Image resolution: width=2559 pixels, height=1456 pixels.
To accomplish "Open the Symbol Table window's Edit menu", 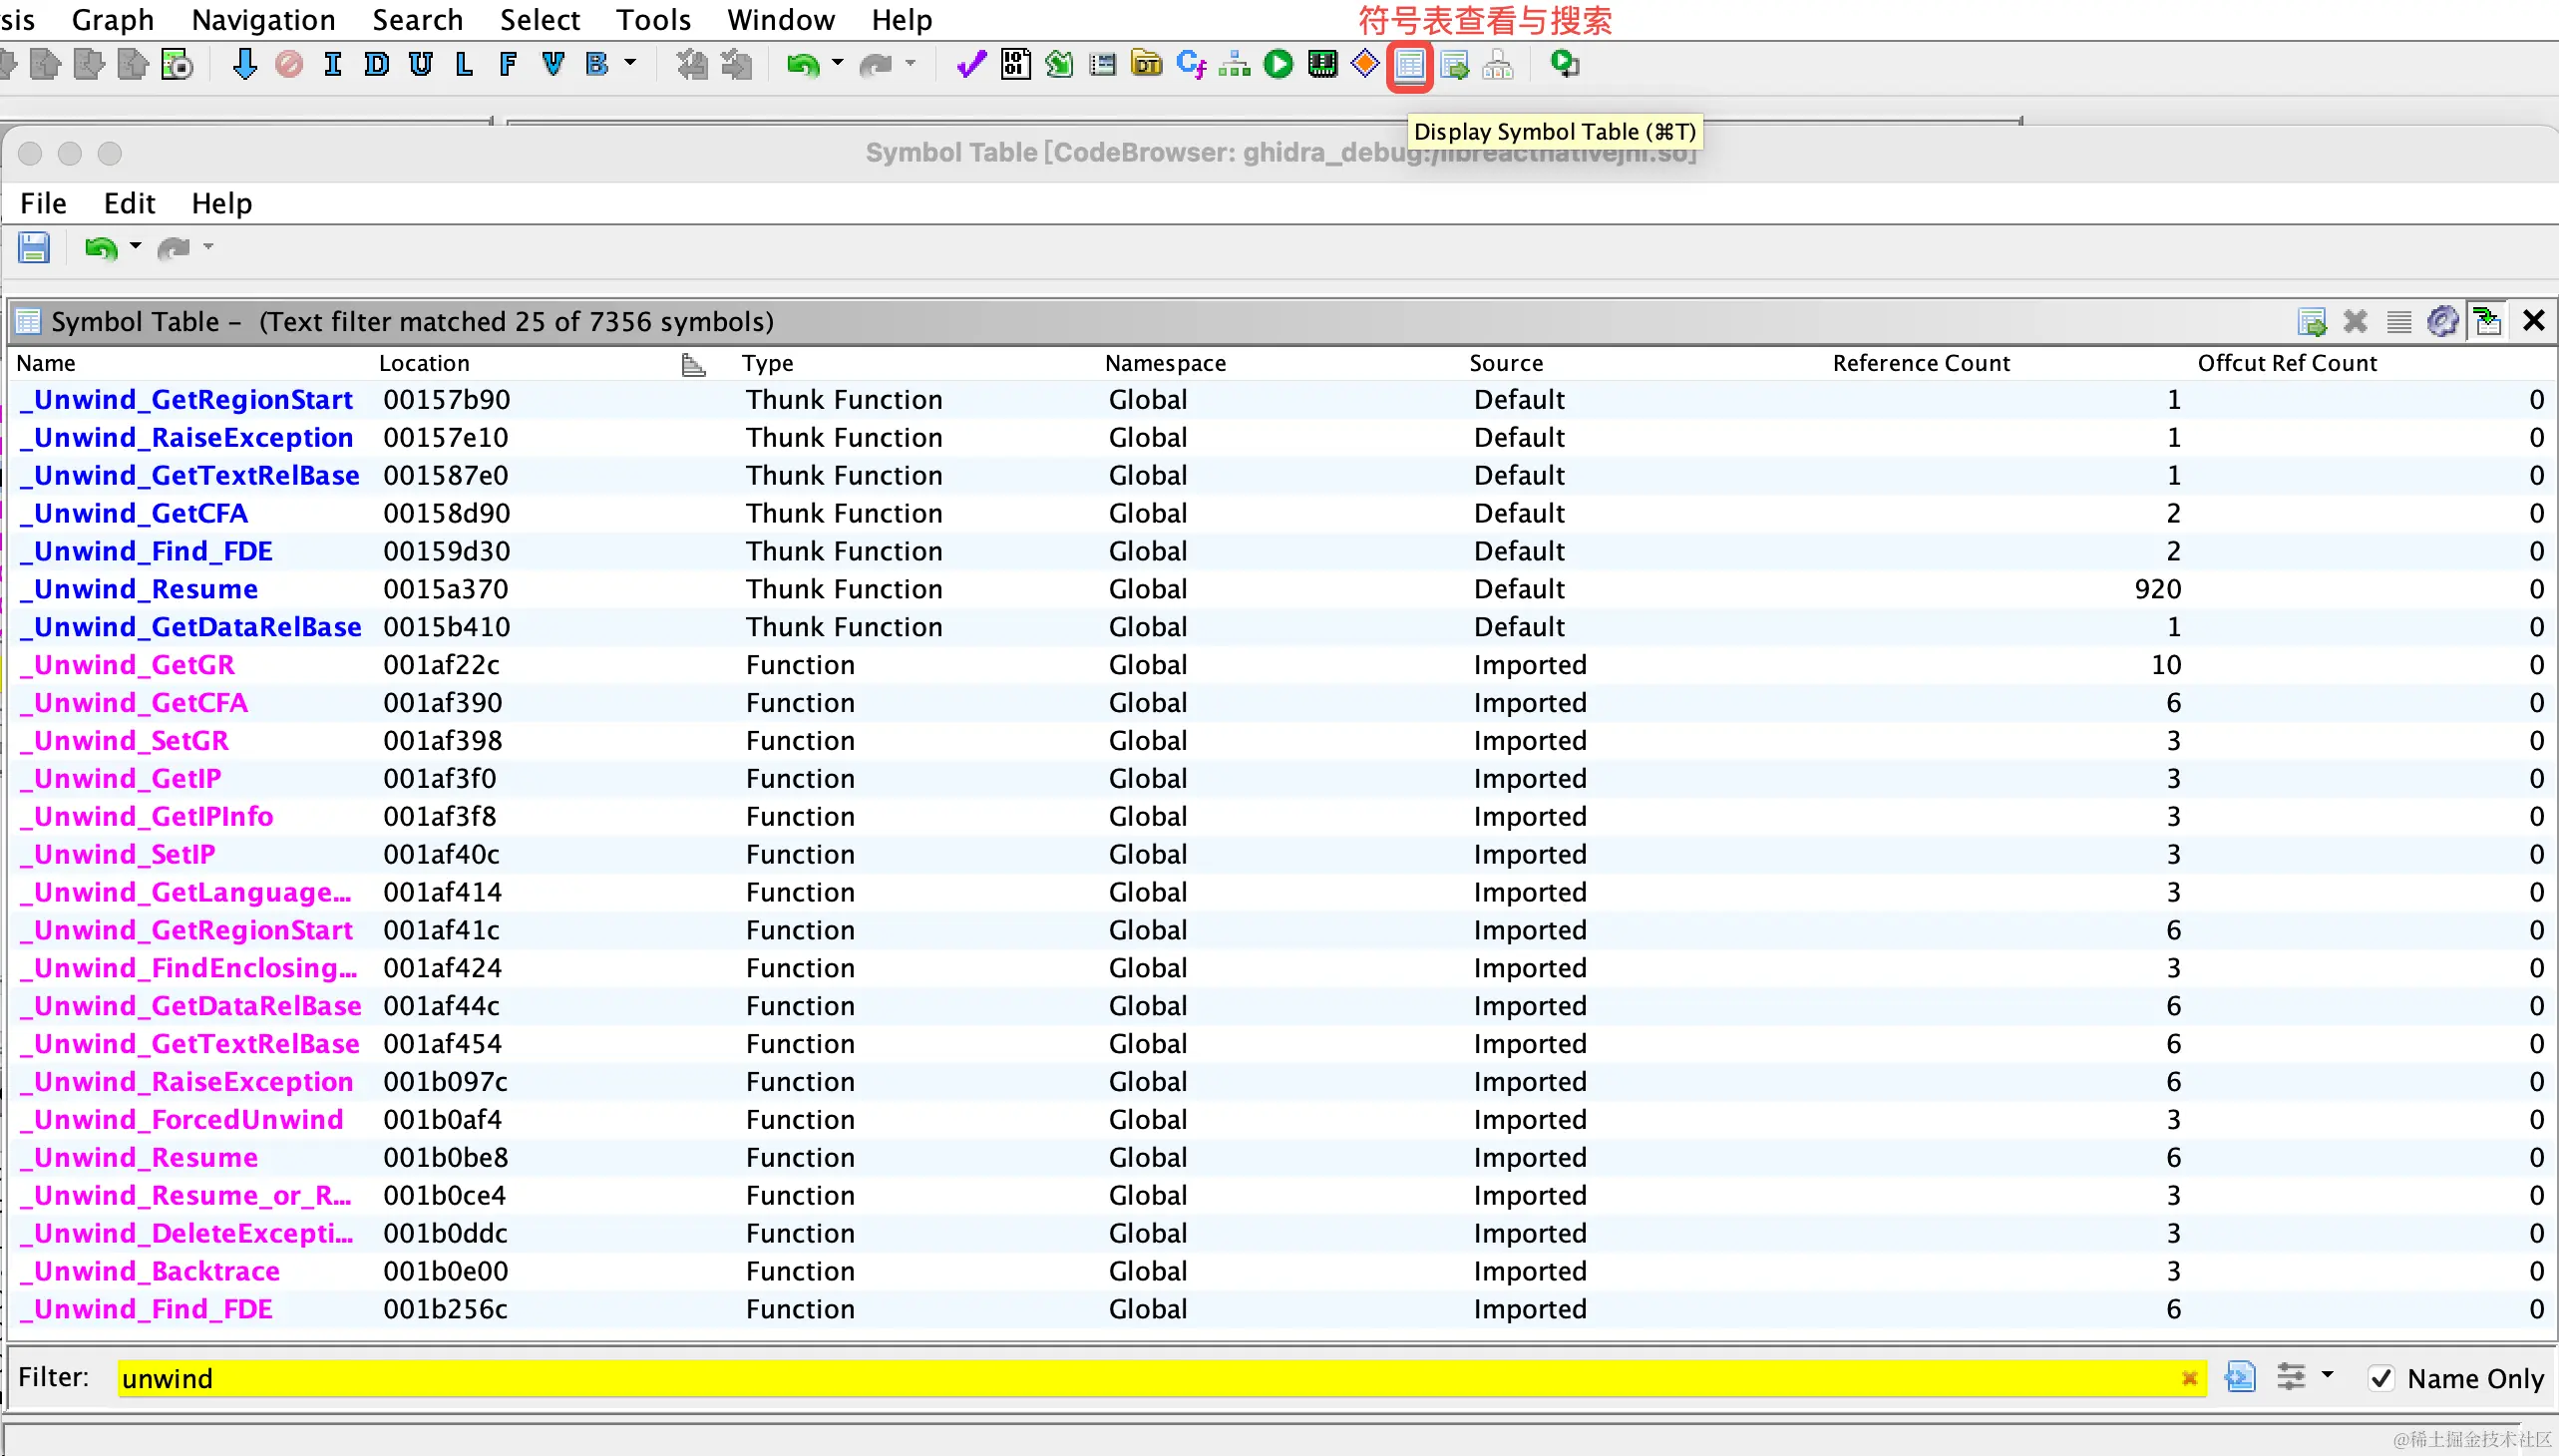I will pyautogui.click(x=129, y=204).
